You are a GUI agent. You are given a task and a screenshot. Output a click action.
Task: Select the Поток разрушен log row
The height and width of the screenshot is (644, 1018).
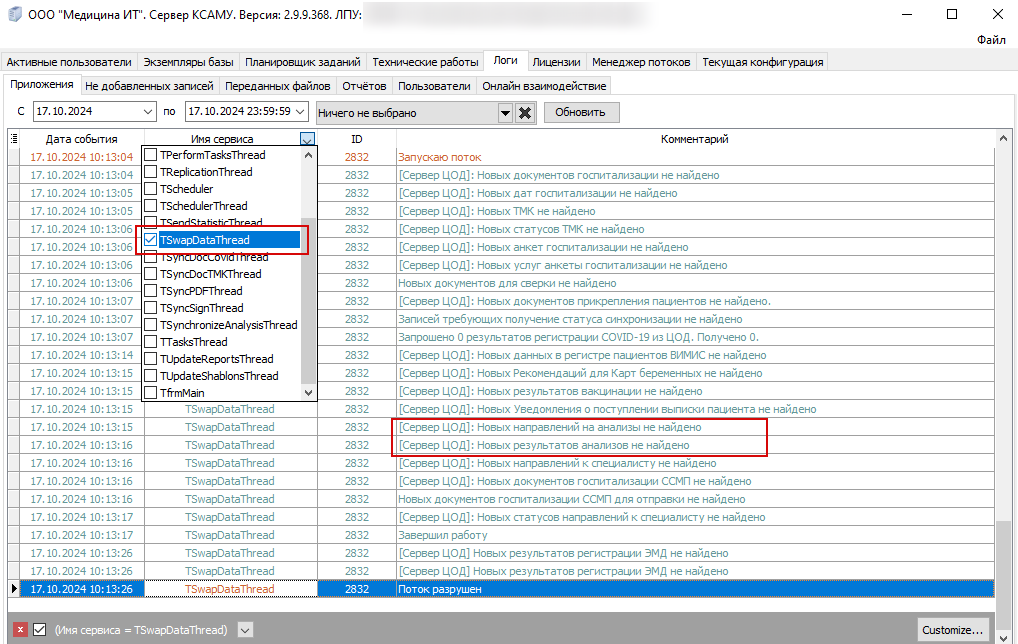pyautogui.click(x=500, y=589)
